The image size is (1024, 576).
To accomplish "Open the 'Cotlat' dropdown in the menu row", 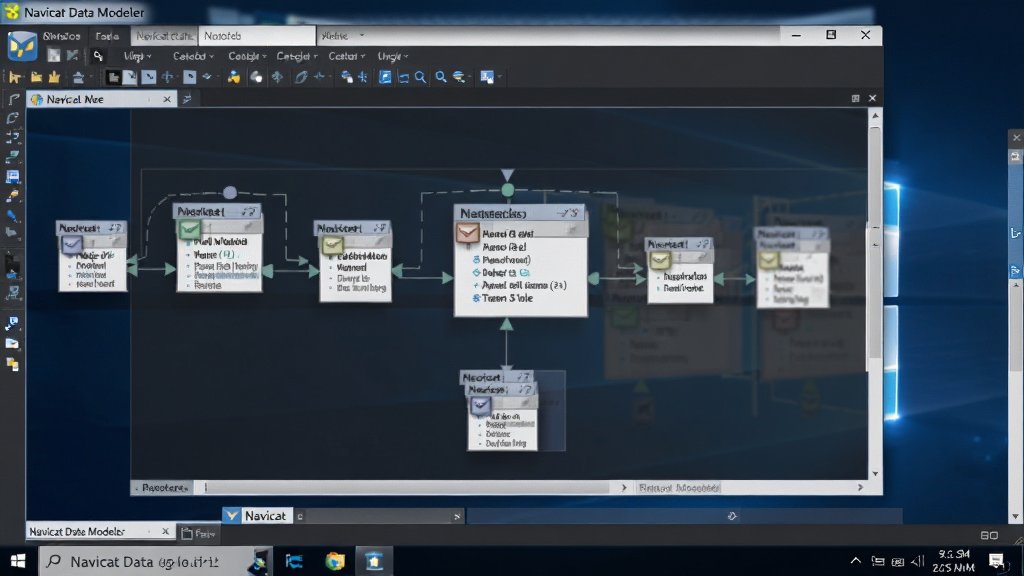I will point(347,56).
